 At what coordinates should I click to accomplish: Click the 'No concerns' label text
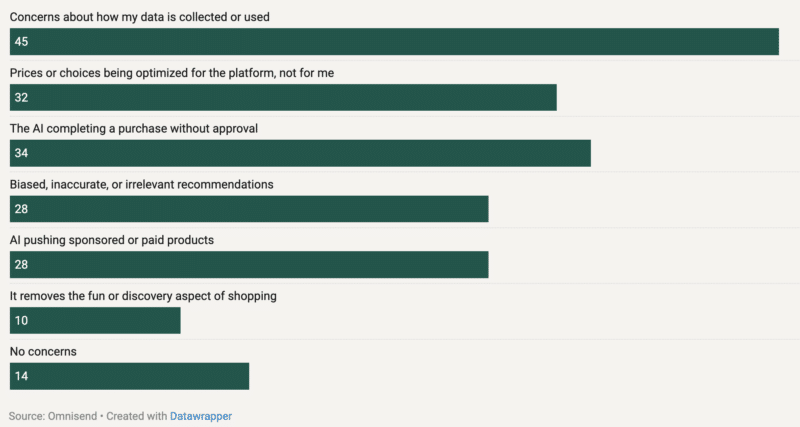[x=43, y=352]
